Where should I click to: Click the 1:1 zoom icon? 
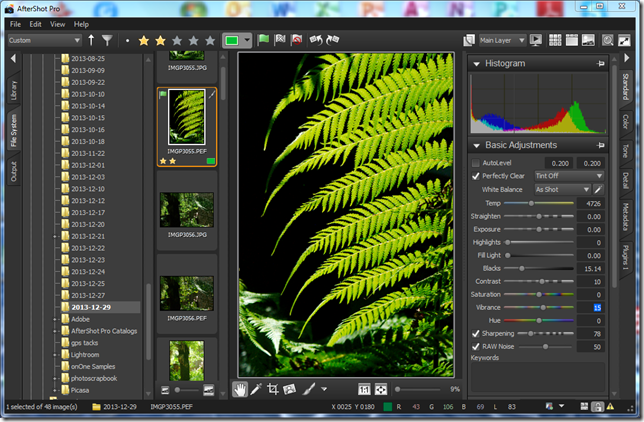[364, 389]
